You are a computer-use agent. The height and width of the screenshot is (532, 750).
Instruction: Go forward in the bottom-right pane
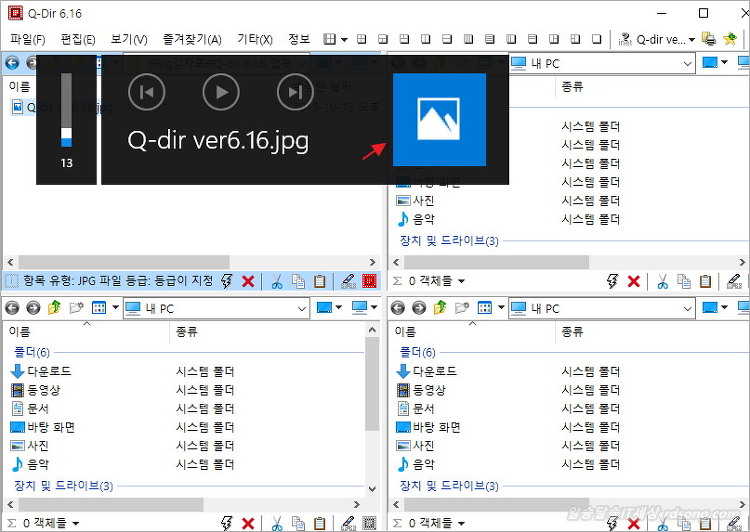(419, 308)
